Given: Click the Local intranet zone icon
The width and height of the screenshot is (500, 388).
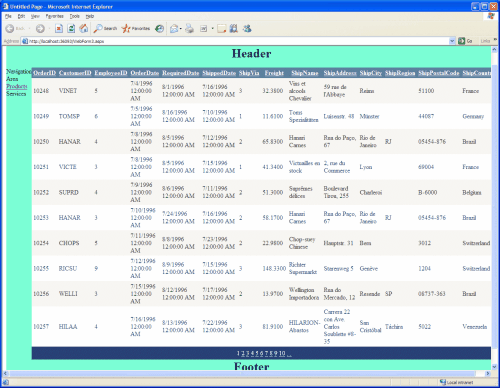Looking at the screenshot, I should coord(443,382).
